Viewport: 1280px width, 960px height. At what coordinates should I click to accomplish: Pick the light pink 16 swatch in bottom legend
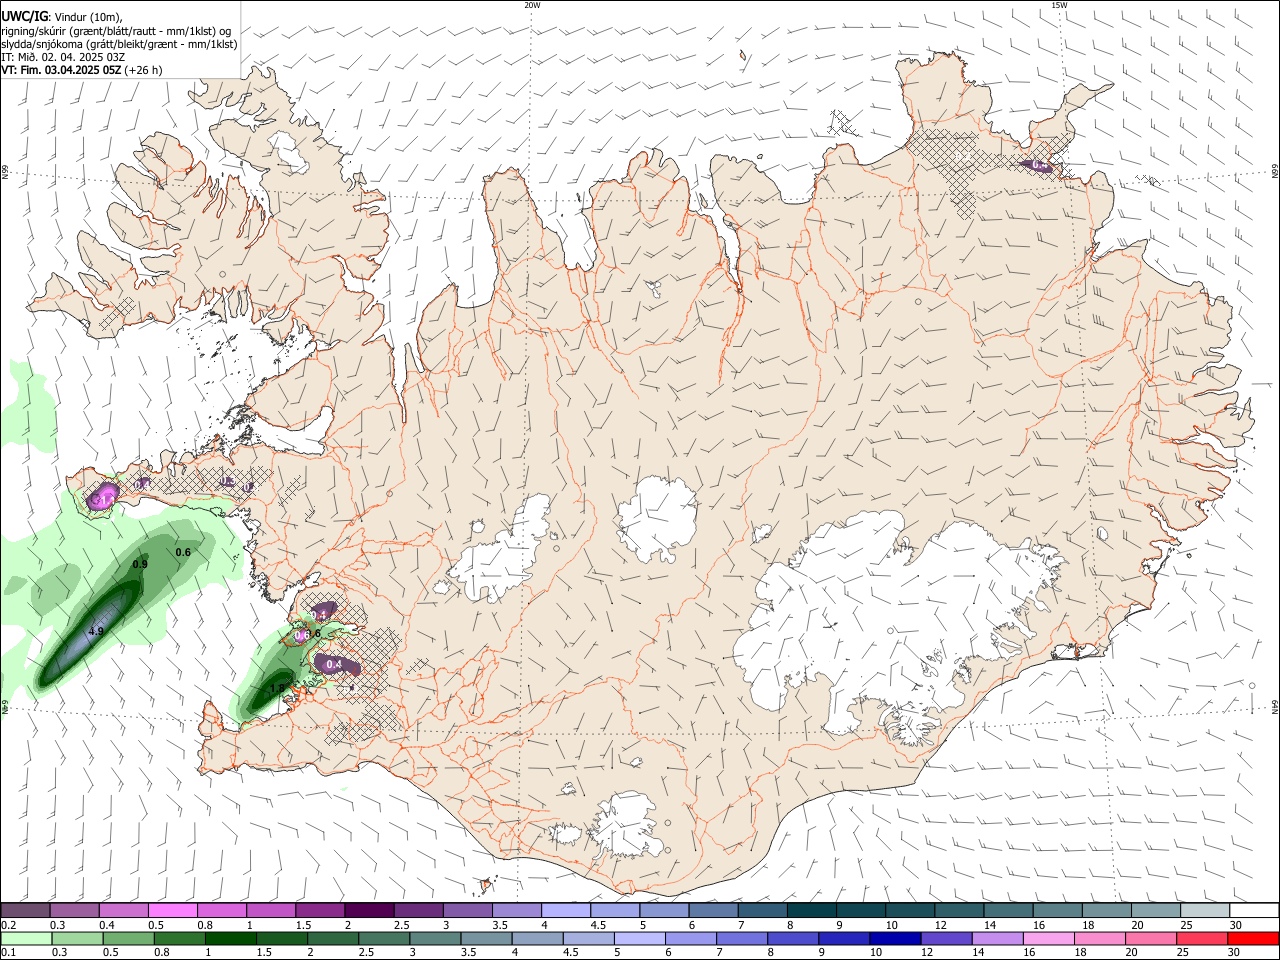(1050, 938)
